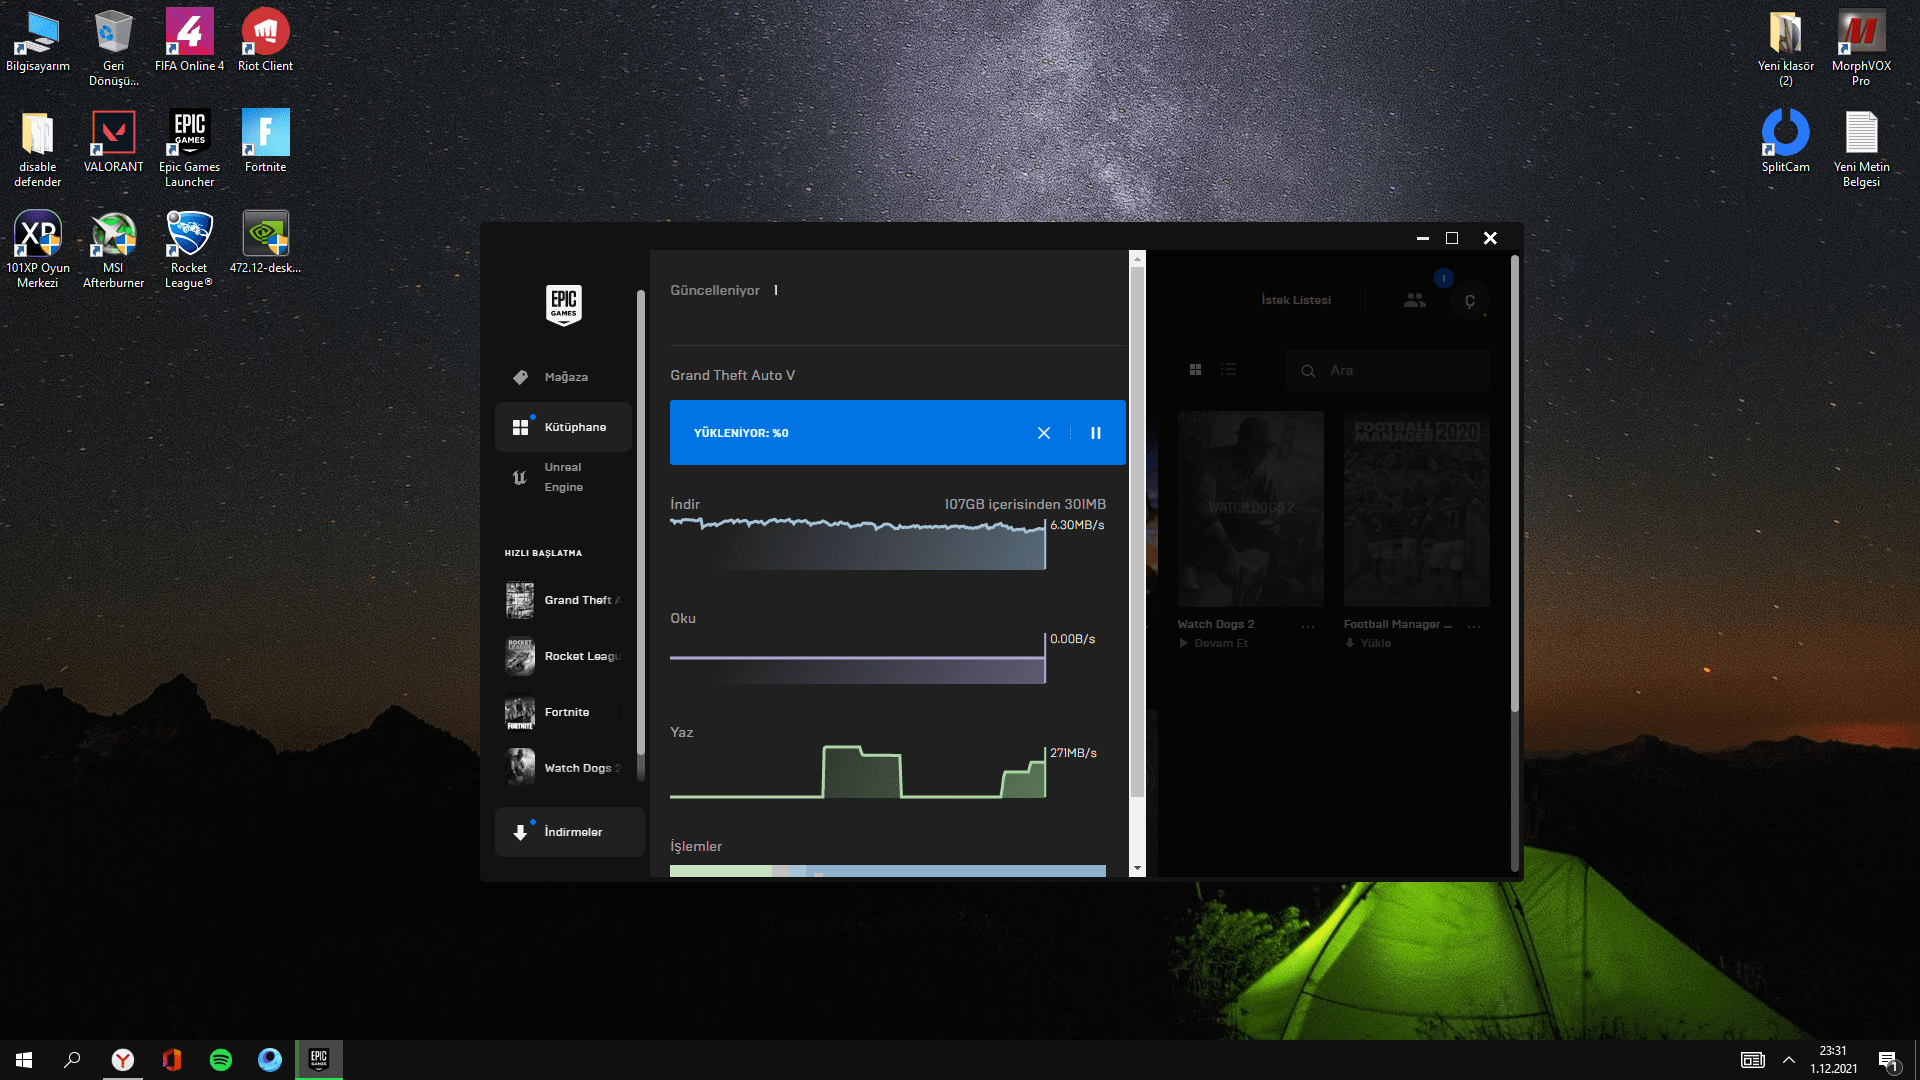Show hidden system tray icons

pyautogui.click(x=1789, y=1060)
